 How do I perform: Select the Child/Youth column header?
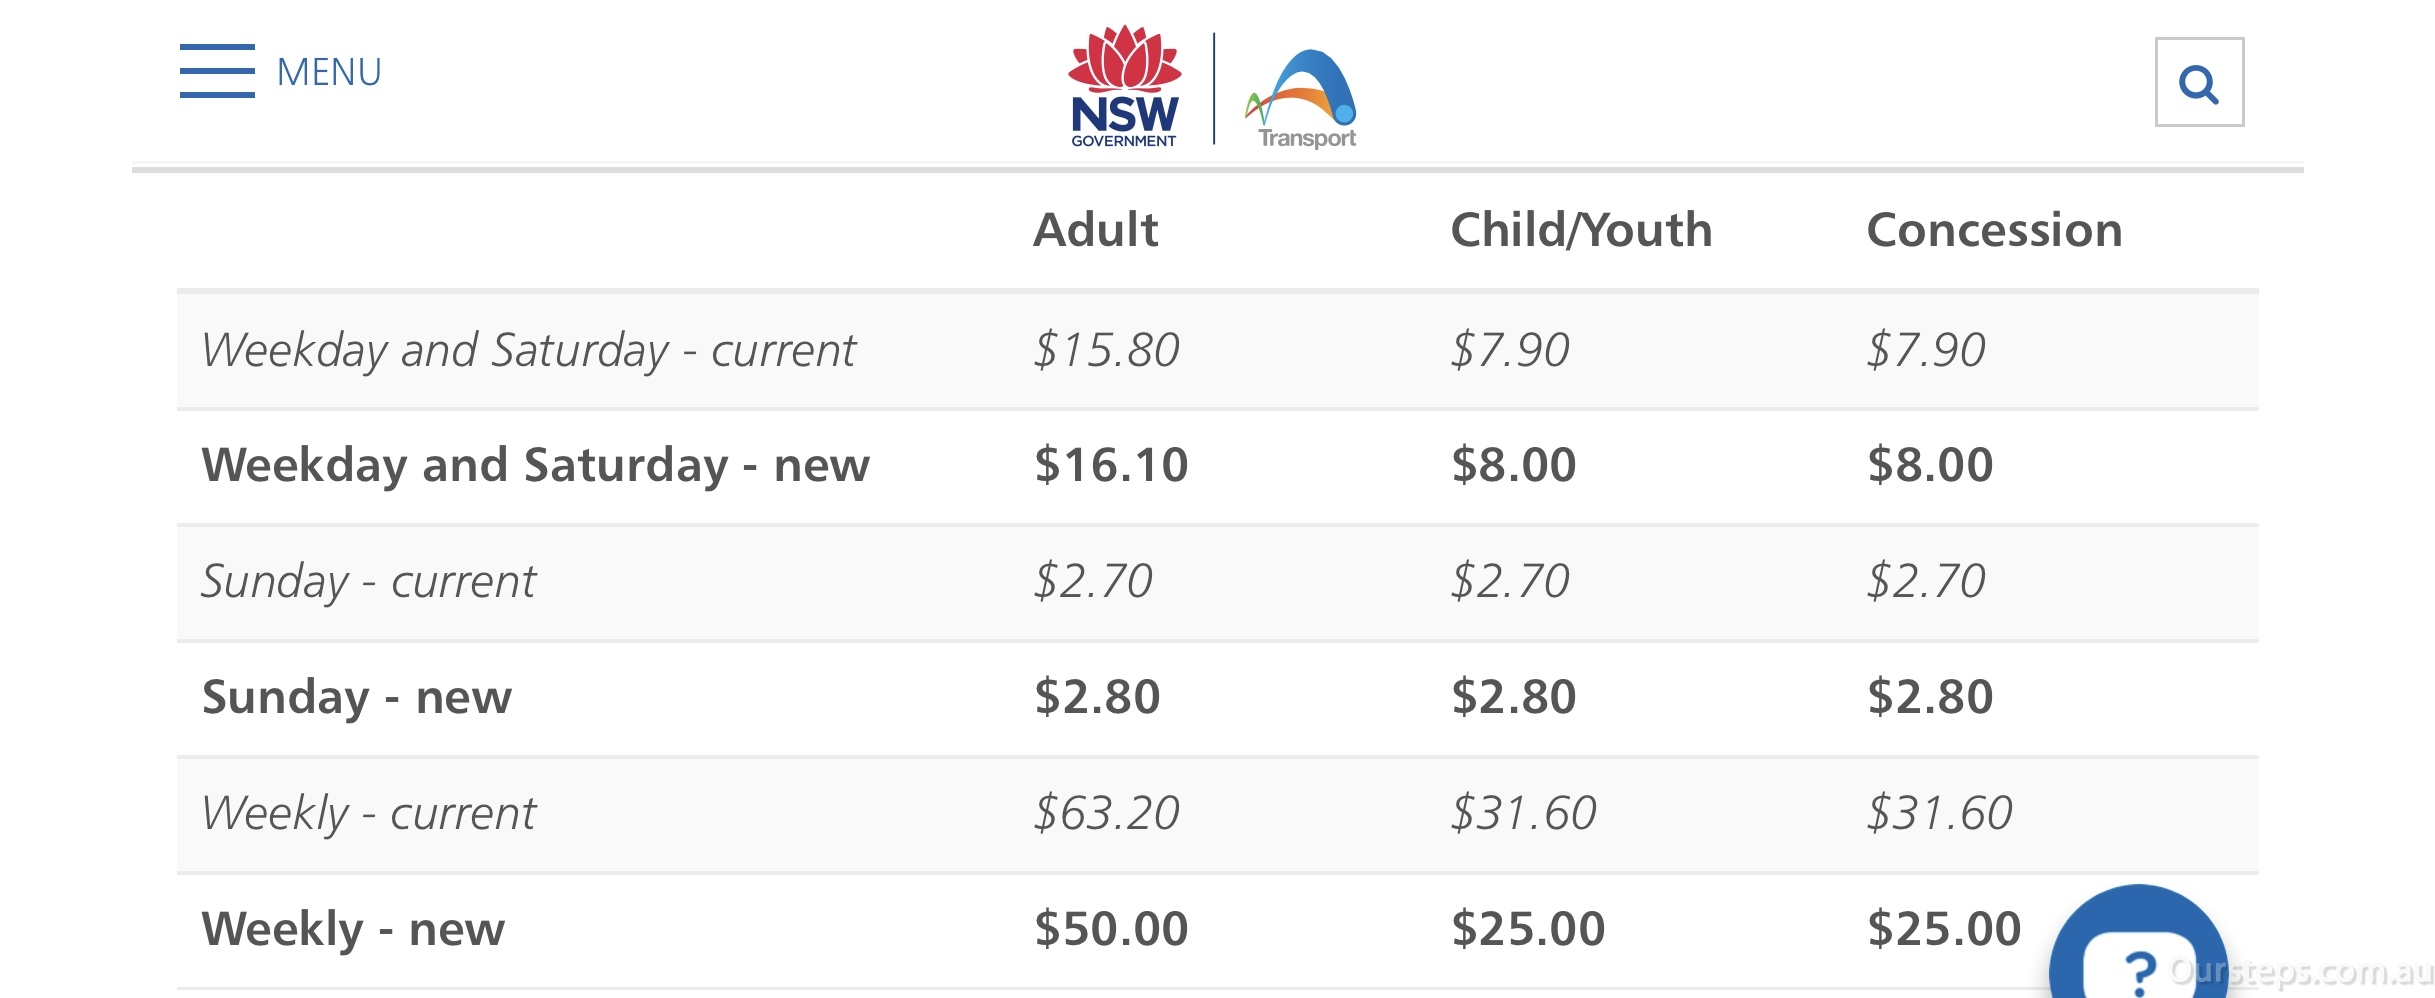tap(1581, 230)
